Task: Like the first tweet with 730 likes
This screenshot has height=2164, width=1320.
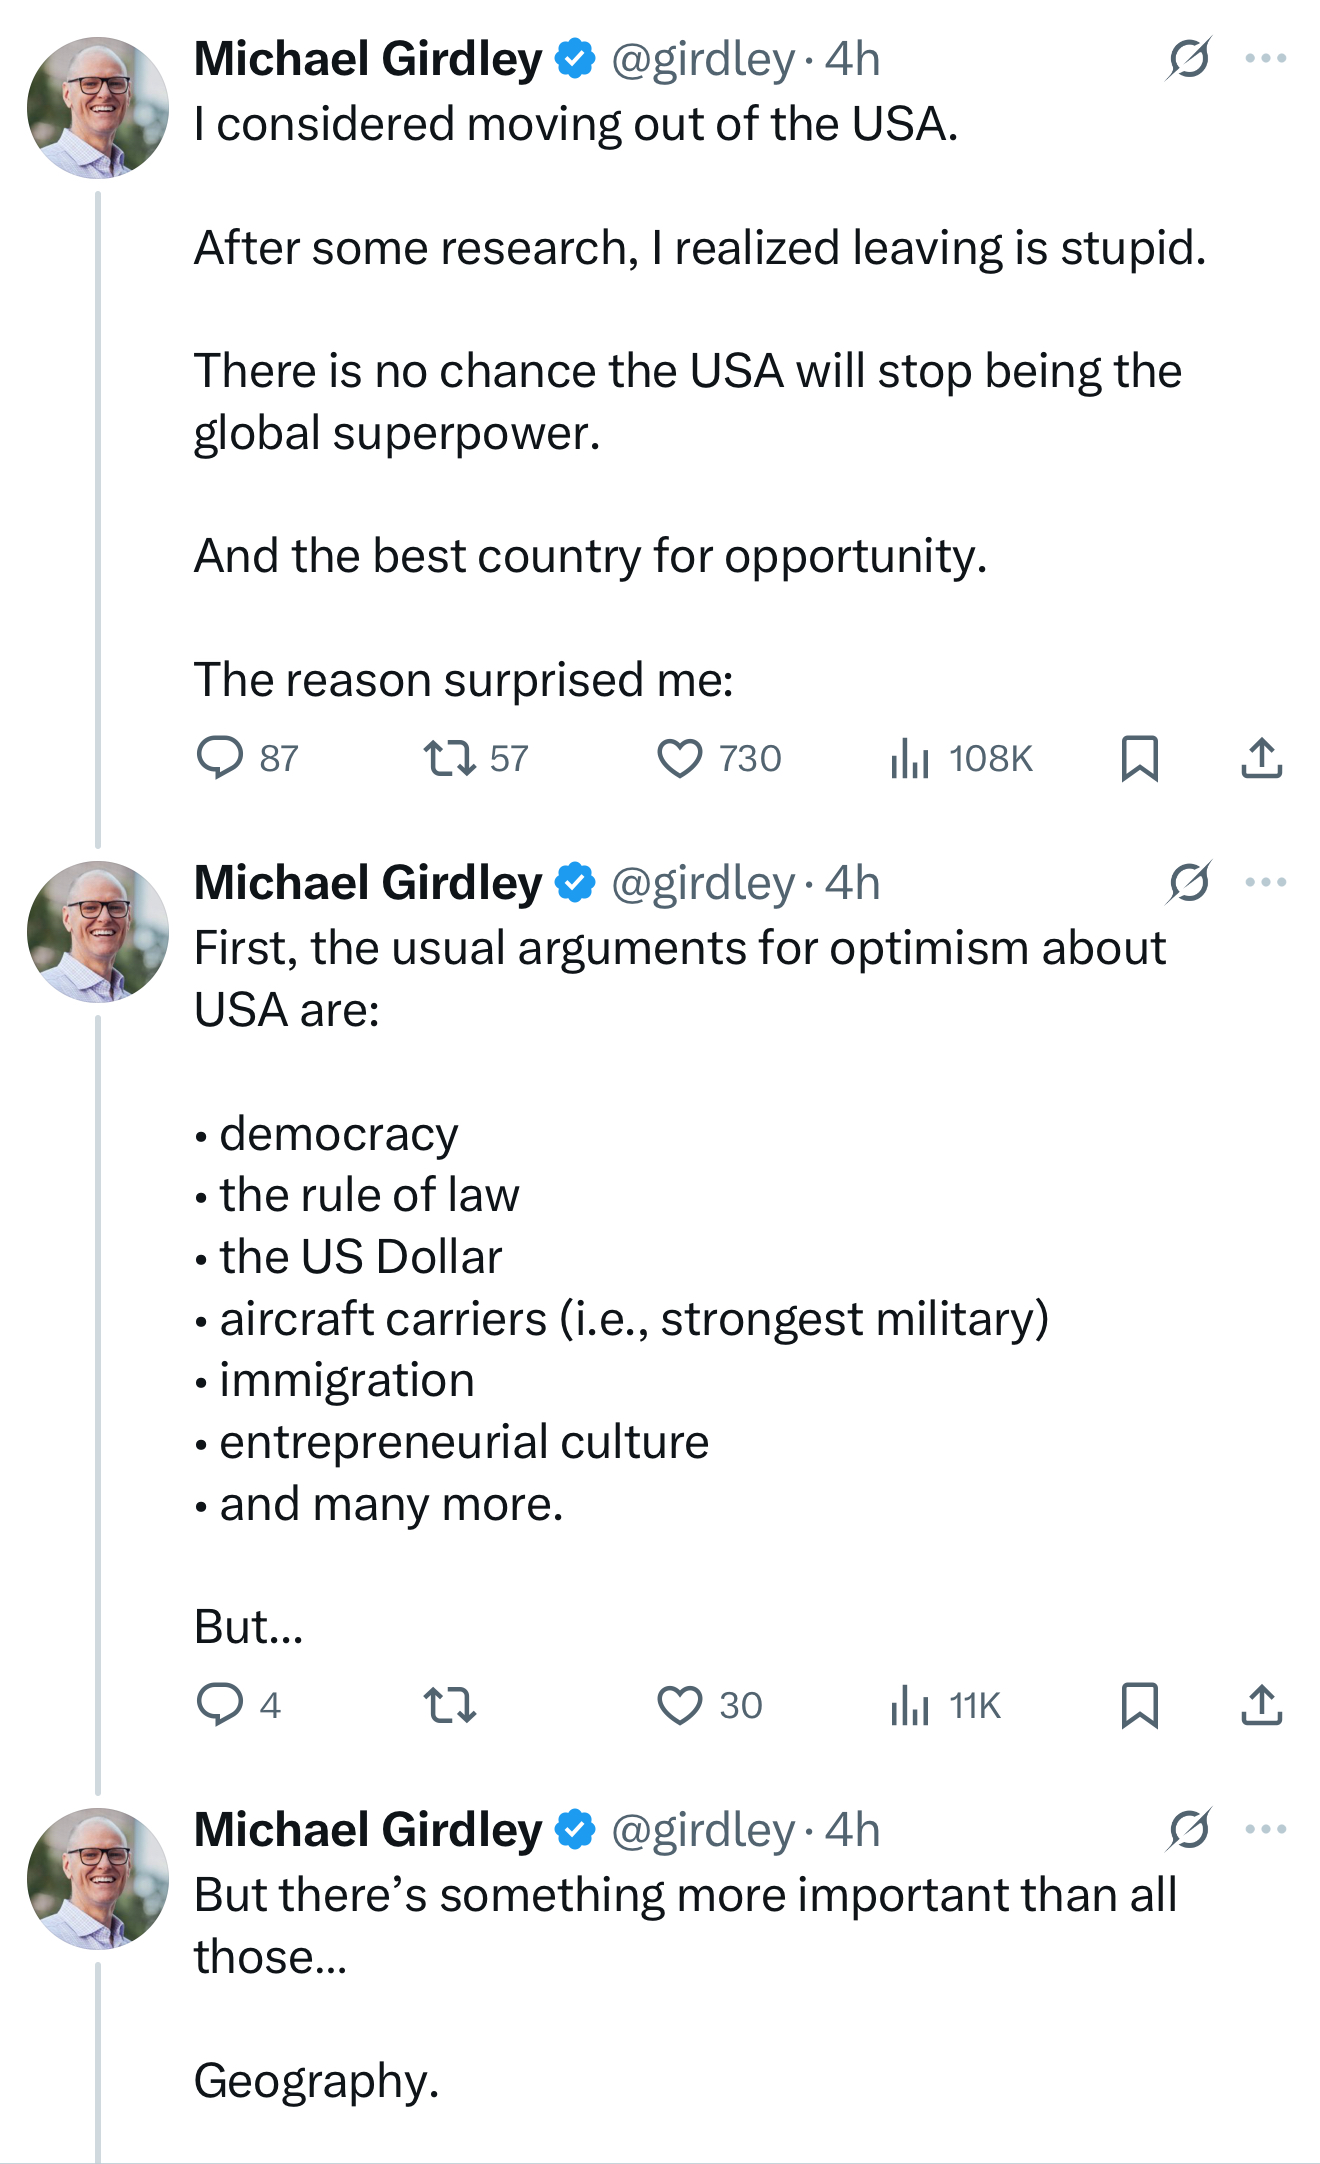Action: coord(680,758)
